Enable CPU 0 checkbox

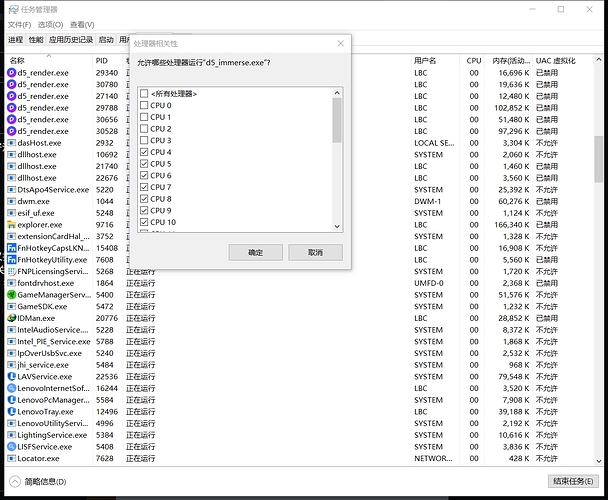144,105
